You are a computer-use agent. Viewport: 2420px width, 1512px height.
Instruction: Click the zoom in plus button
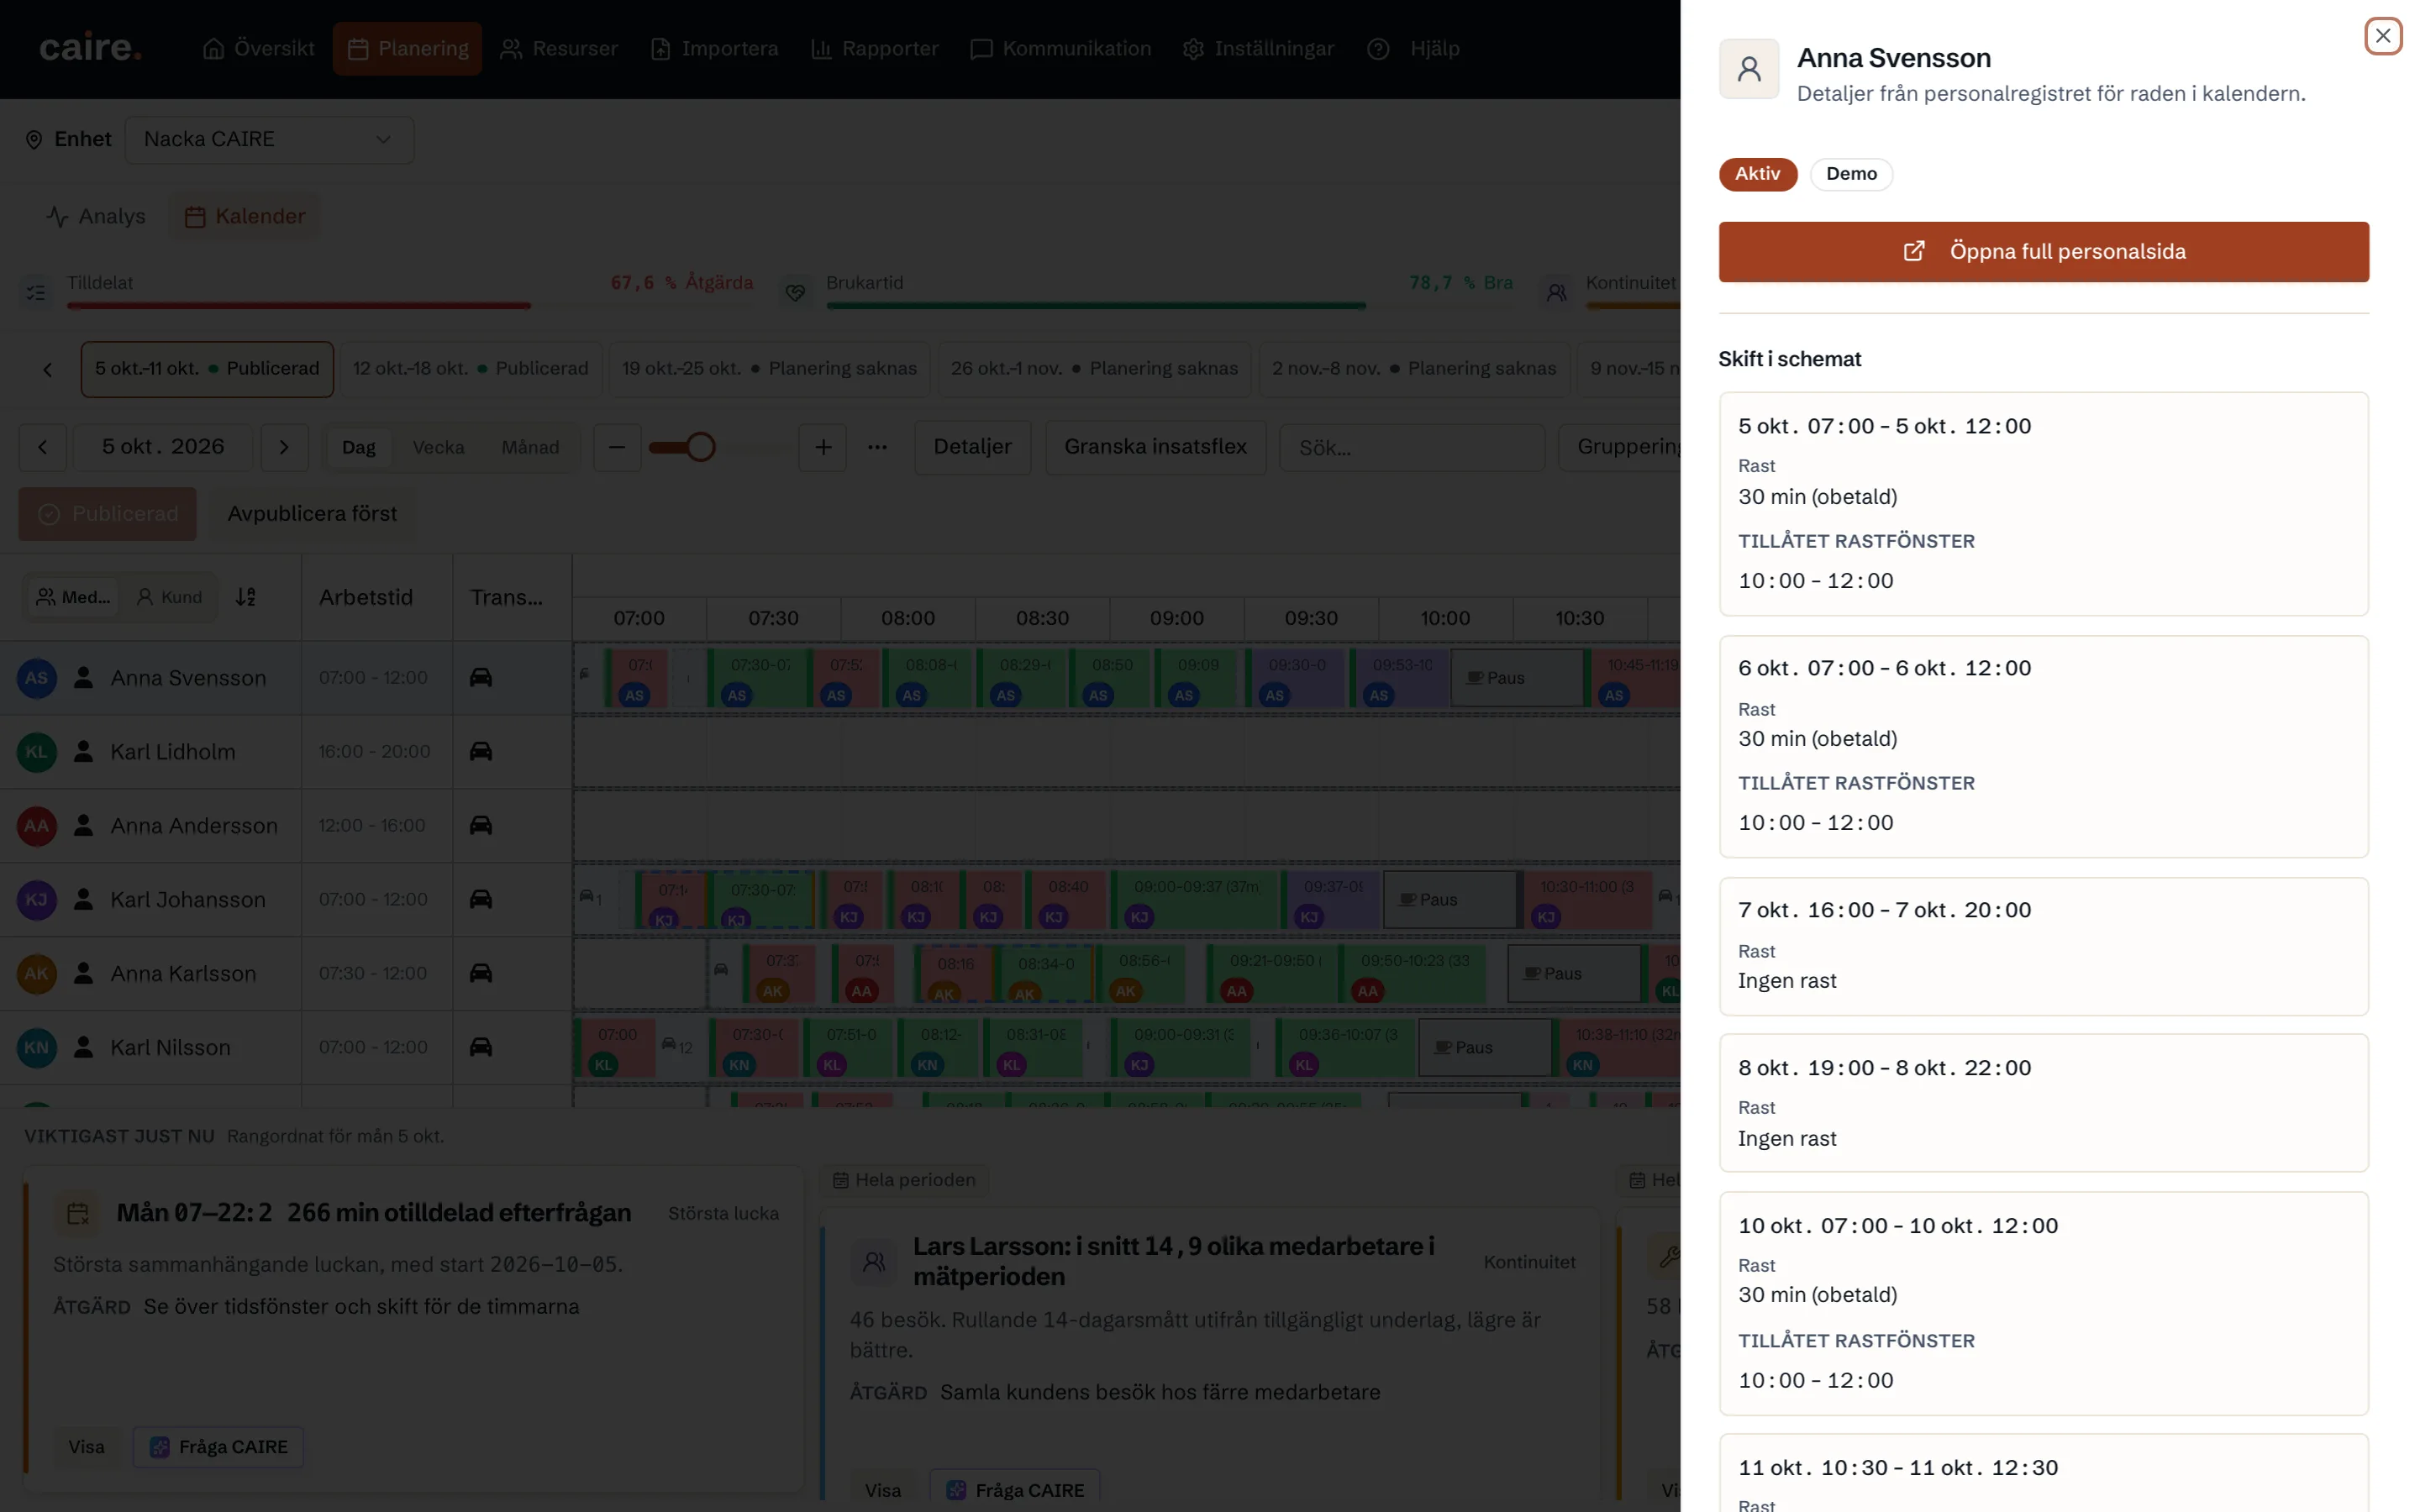[x=823, y=447]
